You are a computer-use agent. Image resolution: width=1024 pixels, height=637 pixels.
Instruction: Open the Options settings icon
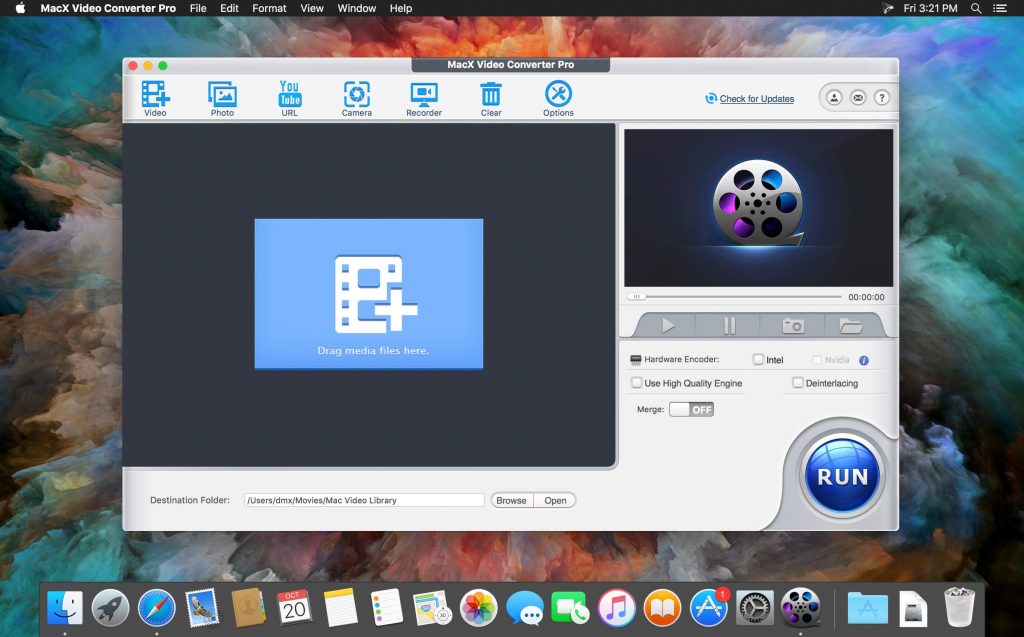tap(557, 95)
